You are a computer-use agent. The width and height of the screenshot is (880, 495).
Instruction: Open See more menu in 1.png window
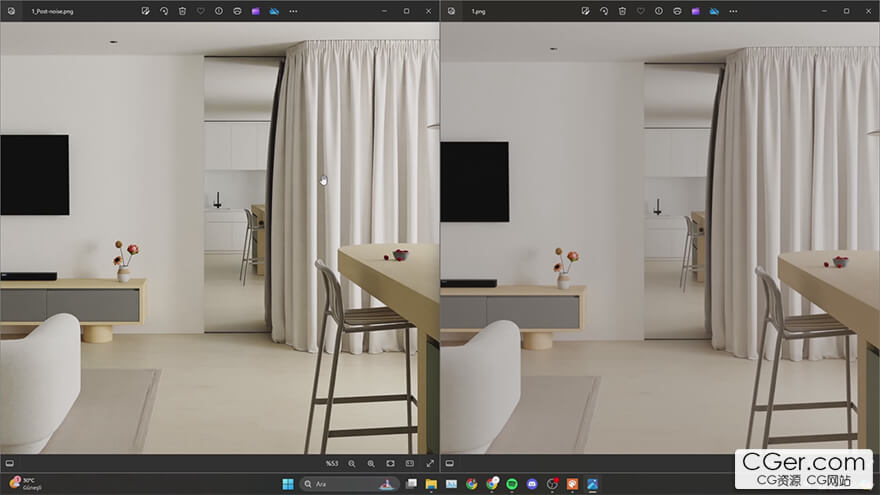point(733,11)
